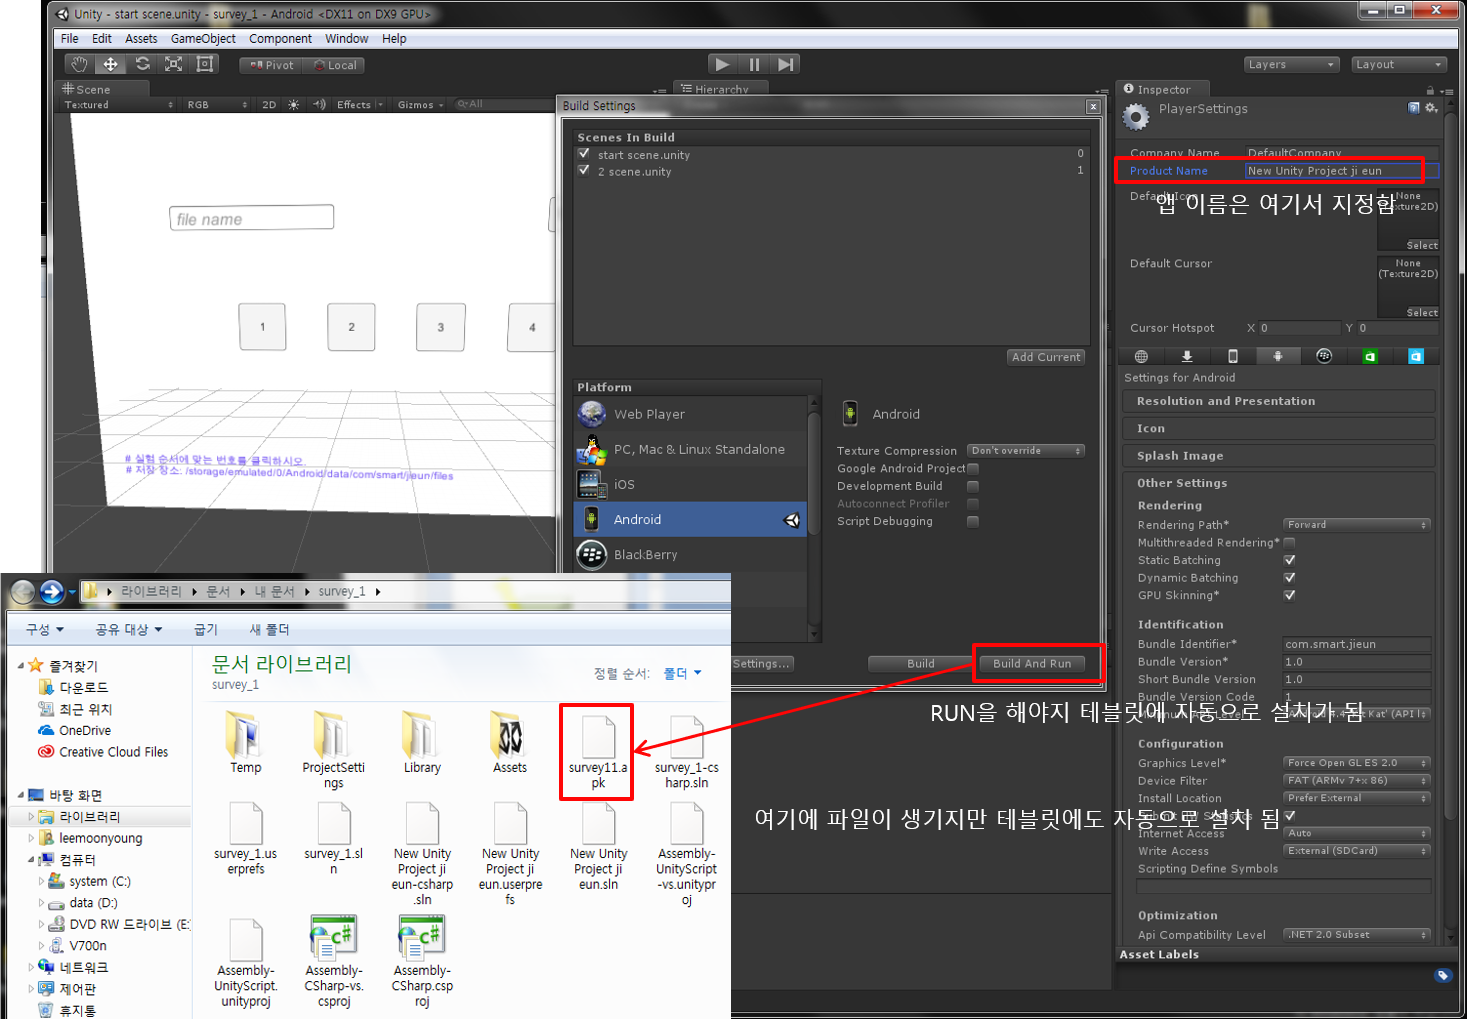1476x1019 pixels.
Task: Open the File menu
Action: [x=69, y=38]
